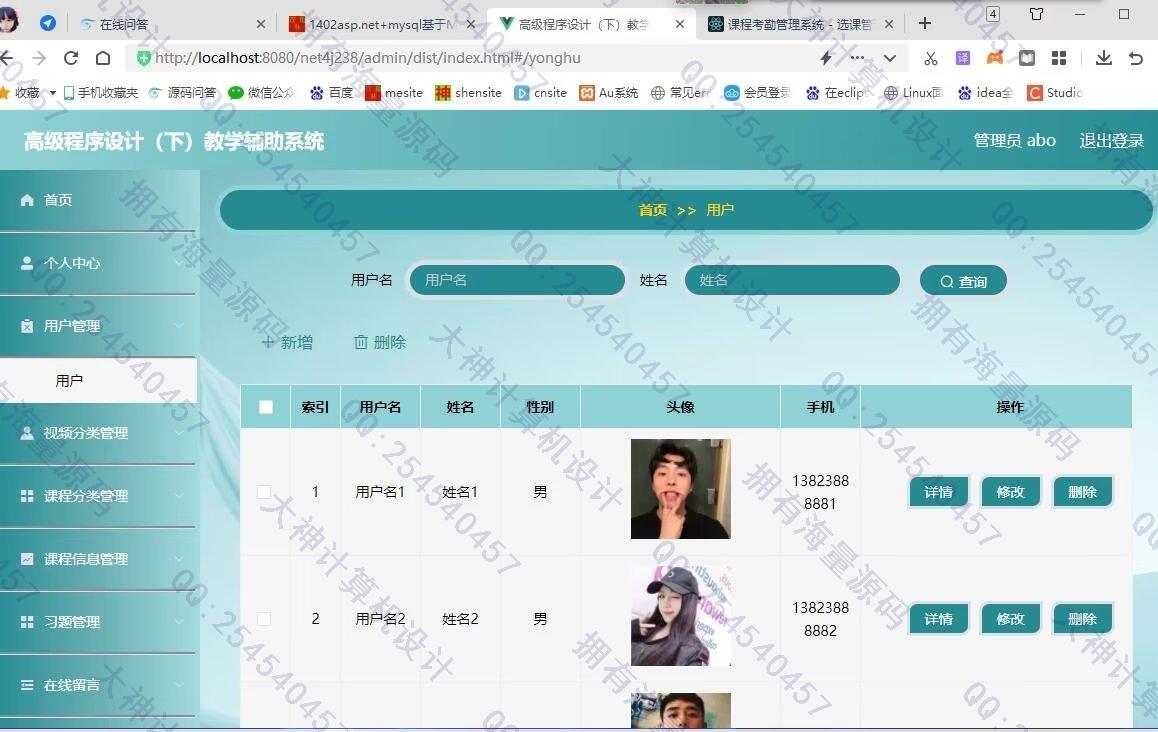Check the row checkbox for 用户名1
The width and height of the screenshot is (1158, 732).
tap(264, 492)
